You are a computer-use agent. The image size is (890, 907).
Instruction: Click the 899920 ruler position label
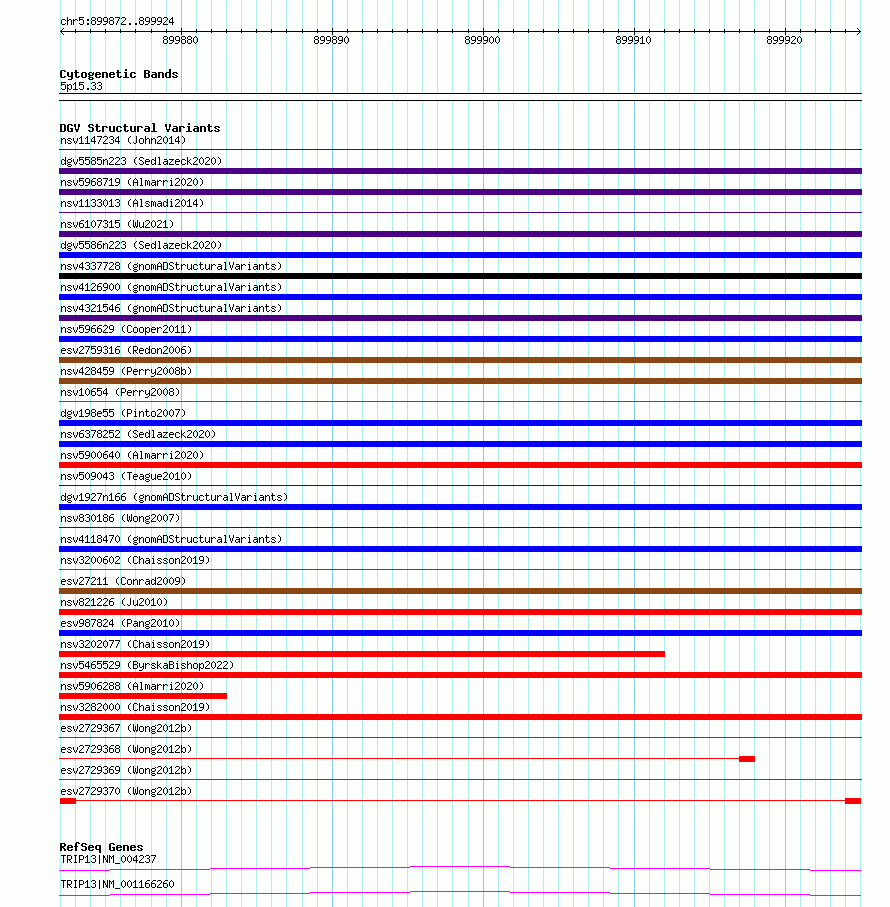tap(784, 40)
